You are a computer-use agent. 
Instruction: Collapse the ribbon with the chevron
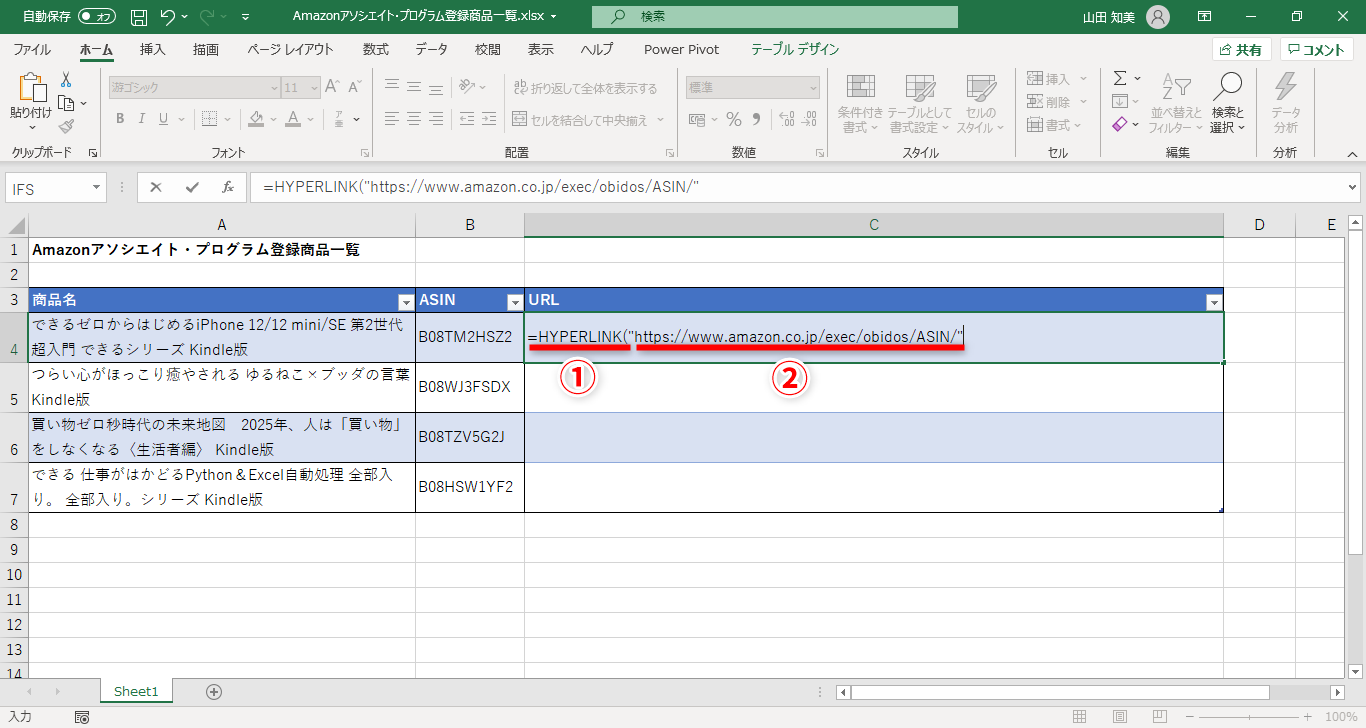point(1353,154)
